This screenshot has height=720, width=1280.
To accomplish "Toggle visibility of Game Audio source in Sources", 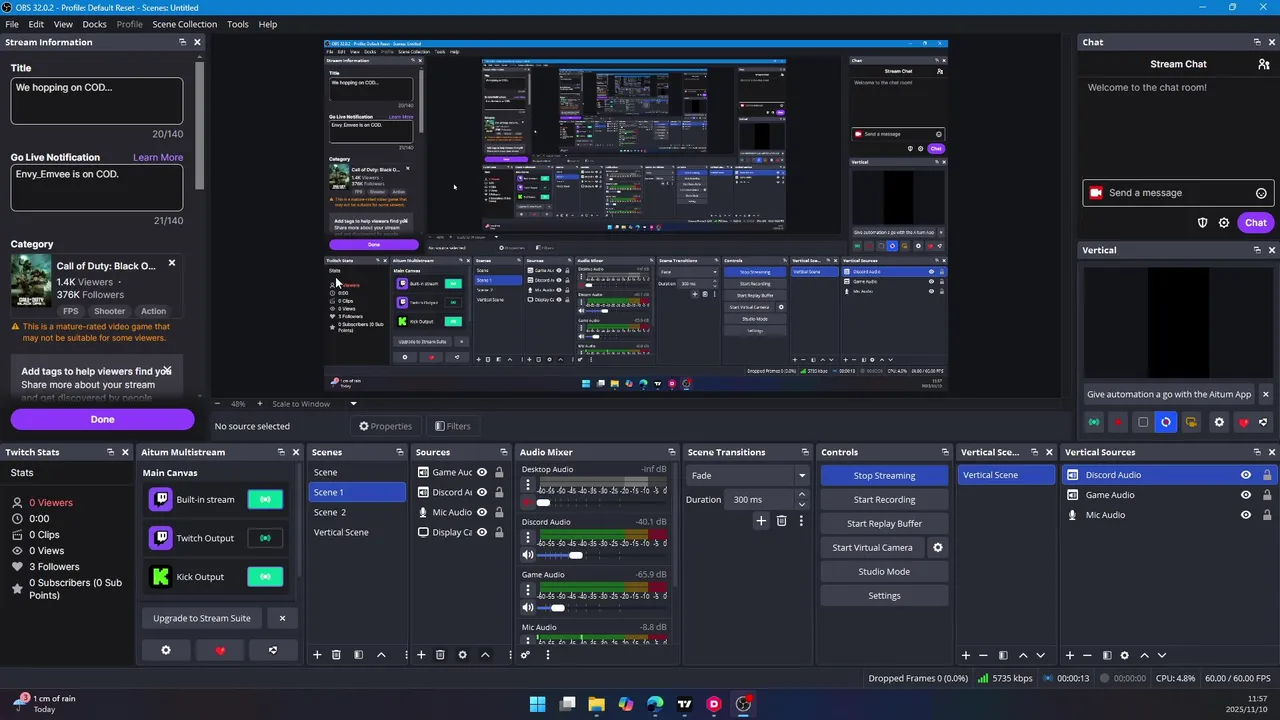I will (482, 473).
